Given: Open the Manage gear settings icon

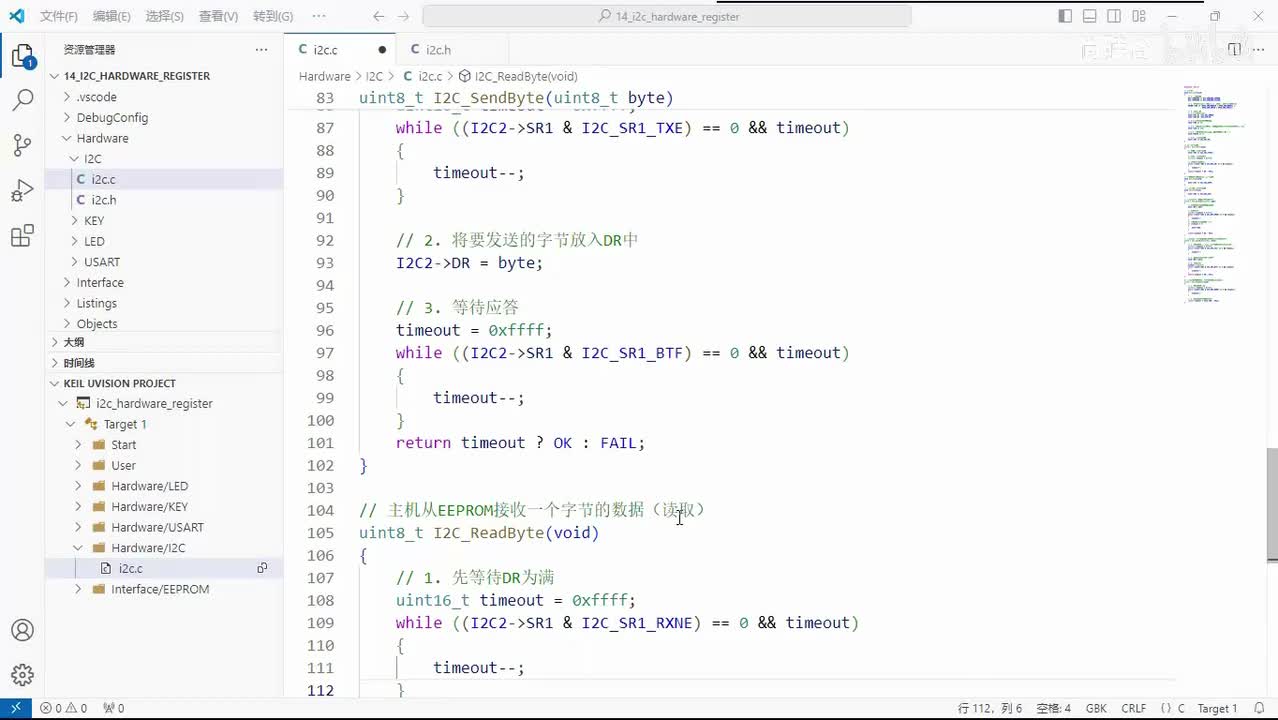Looking at the screenshot, I should tap(22, 675).
